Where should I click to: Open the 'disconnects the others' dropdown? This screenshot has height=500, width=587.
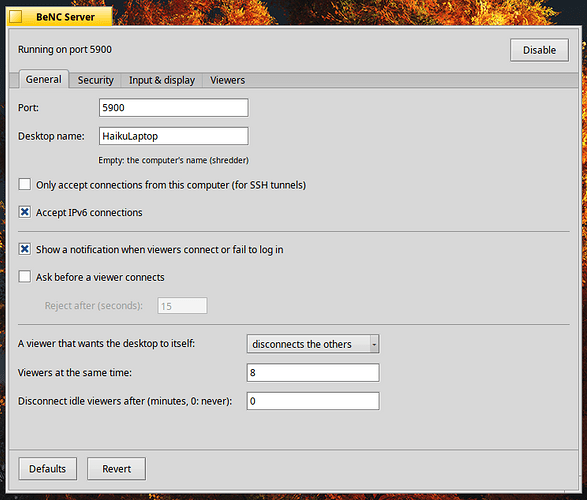click(x=313, y=344)
